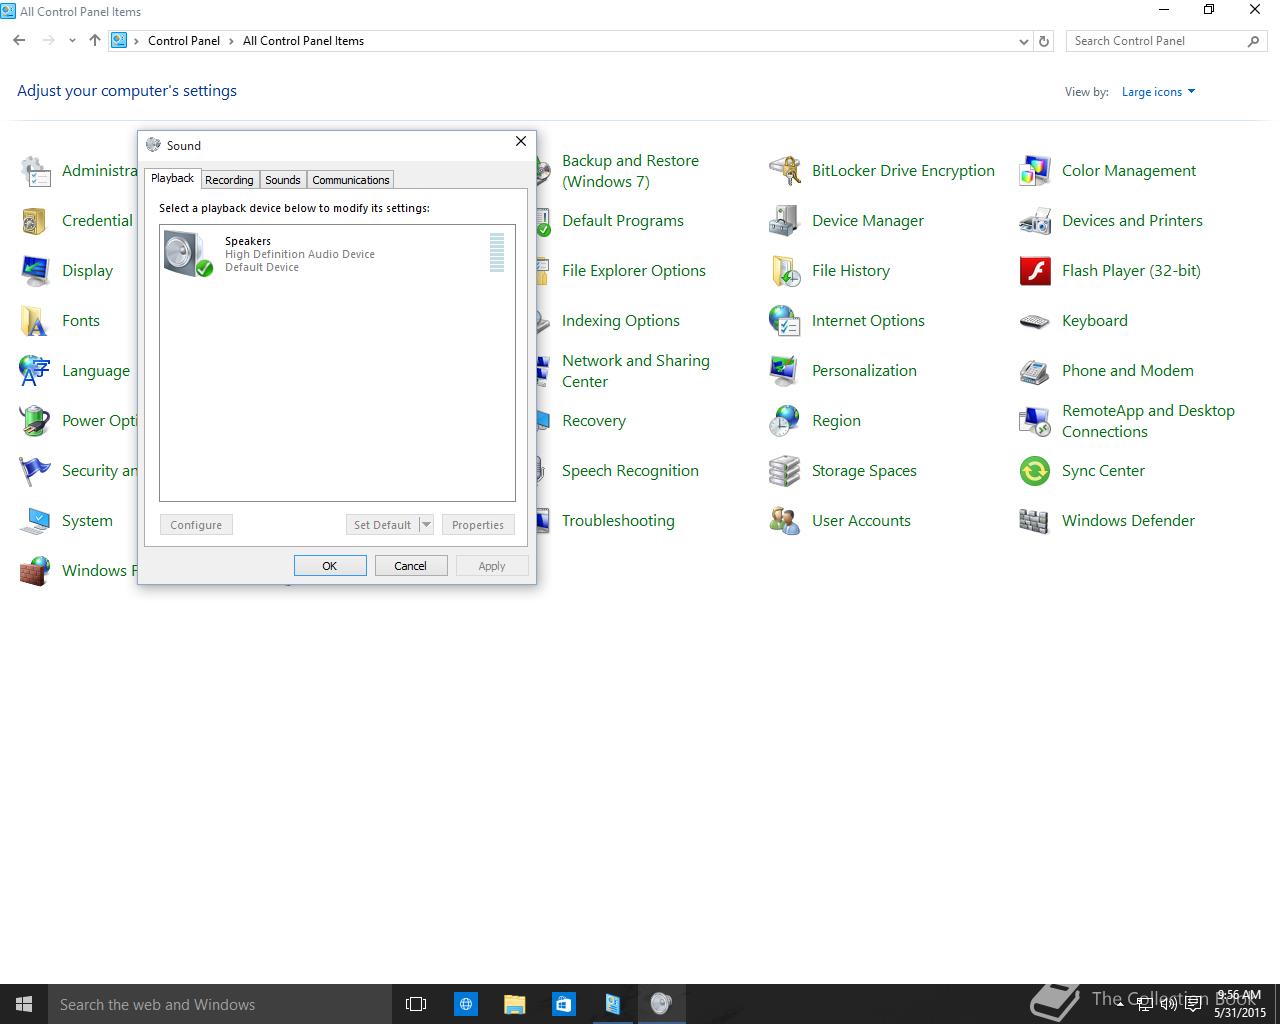Open the View by Large icons dropdown
Viewport: 1280px width, 1024px height.
tap(1158, 92)
